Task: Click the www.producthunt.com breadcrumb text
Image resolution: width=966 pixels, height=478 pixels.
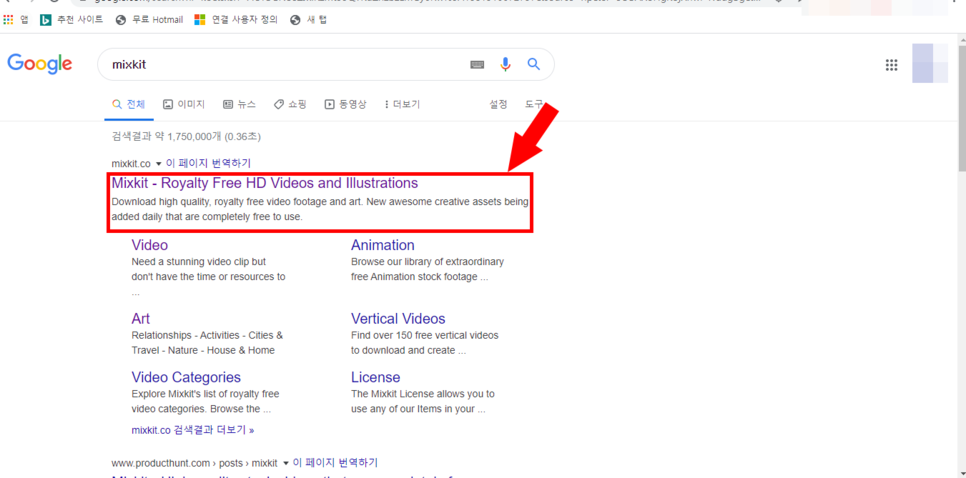Action: [x=195, y=463]
